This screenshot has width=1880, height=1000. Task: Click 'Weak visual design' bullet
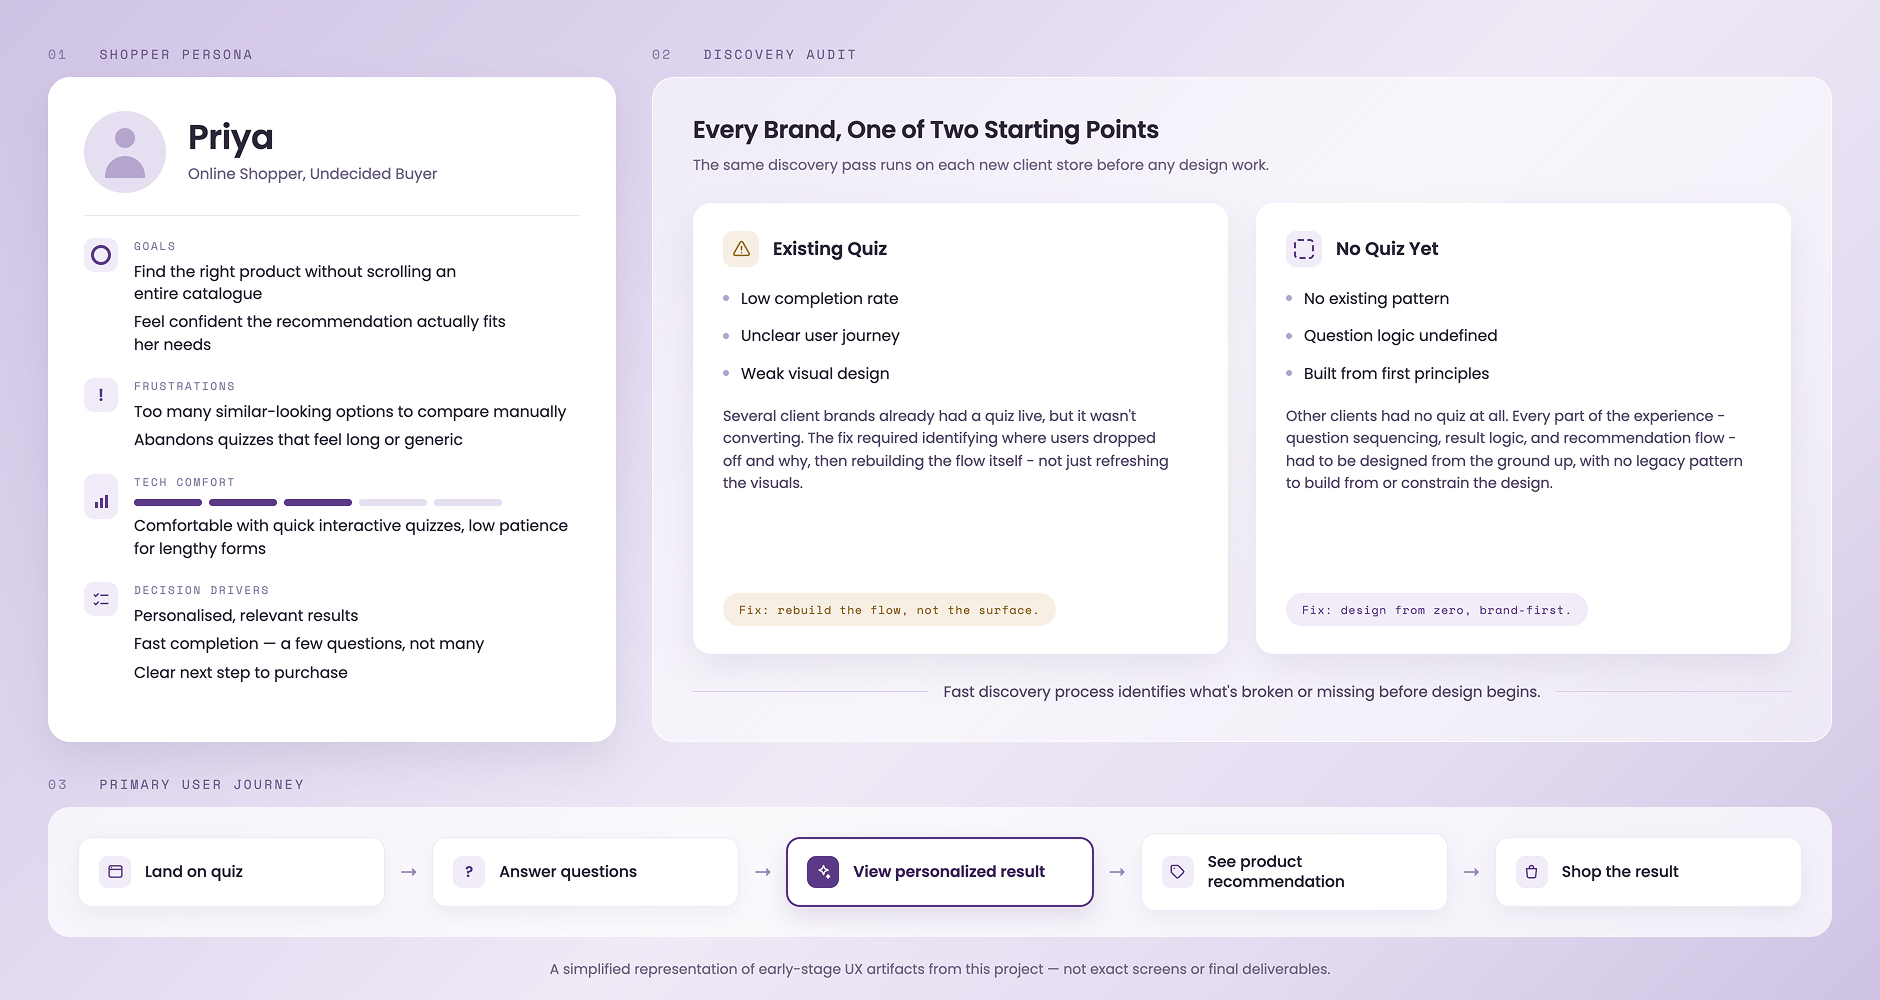(815, 374)
